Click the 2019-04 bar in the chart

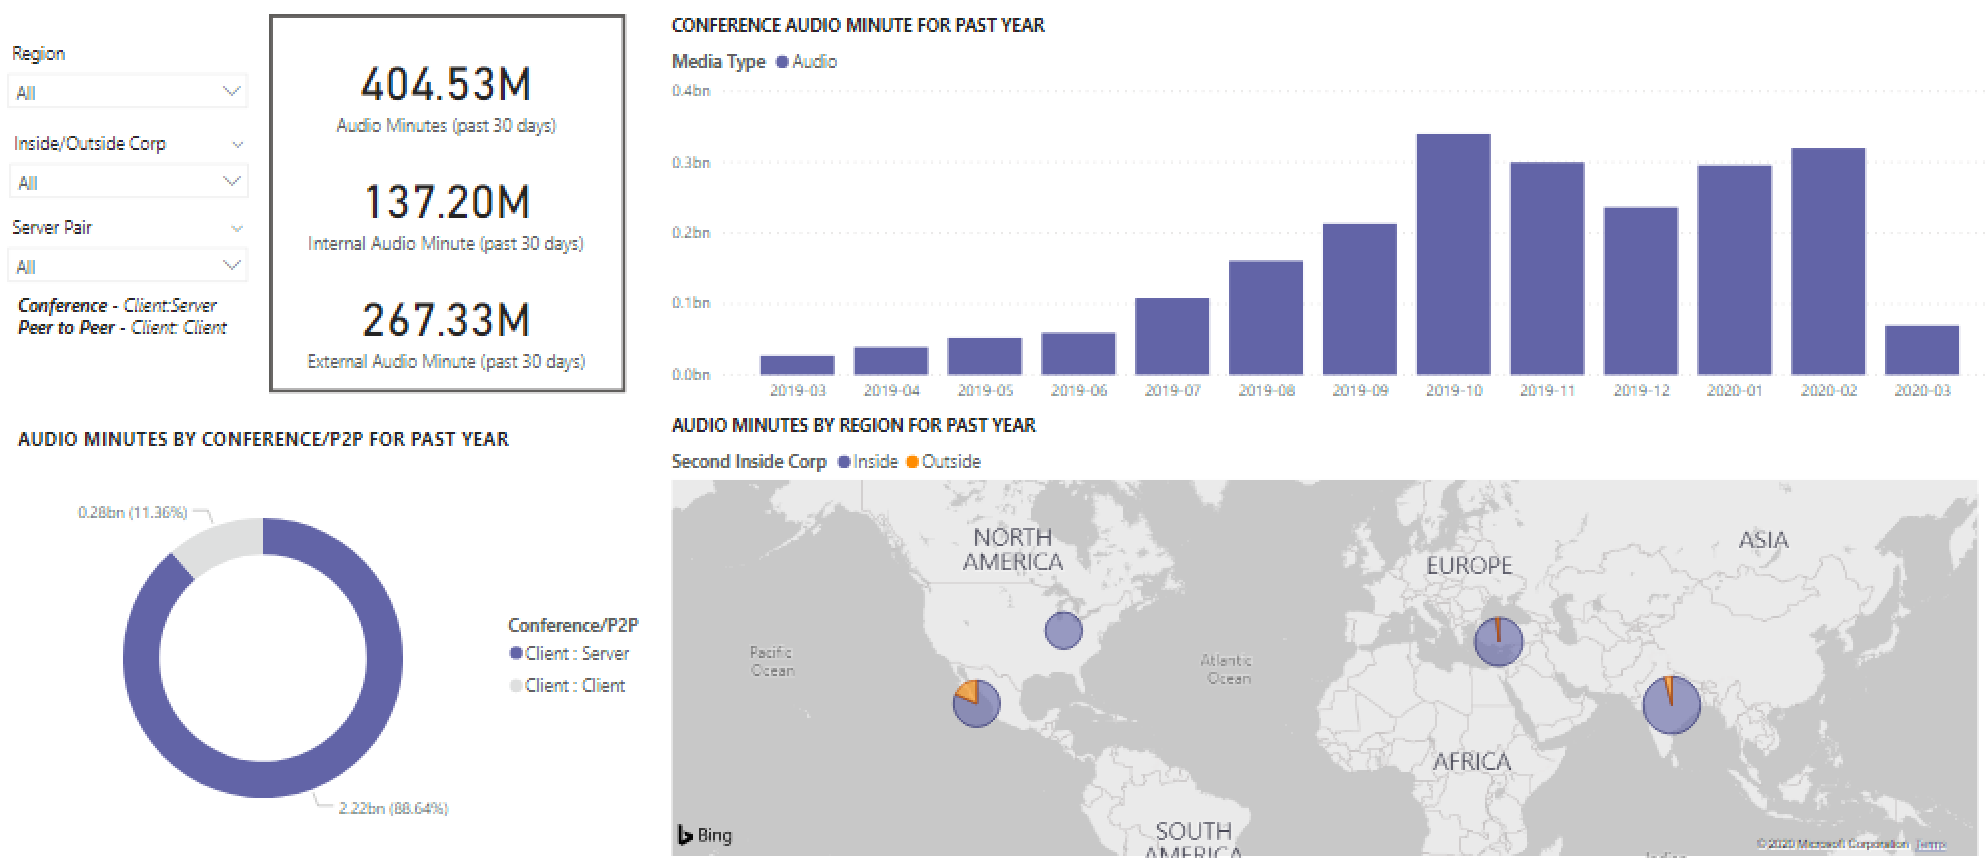click(891, 361)
